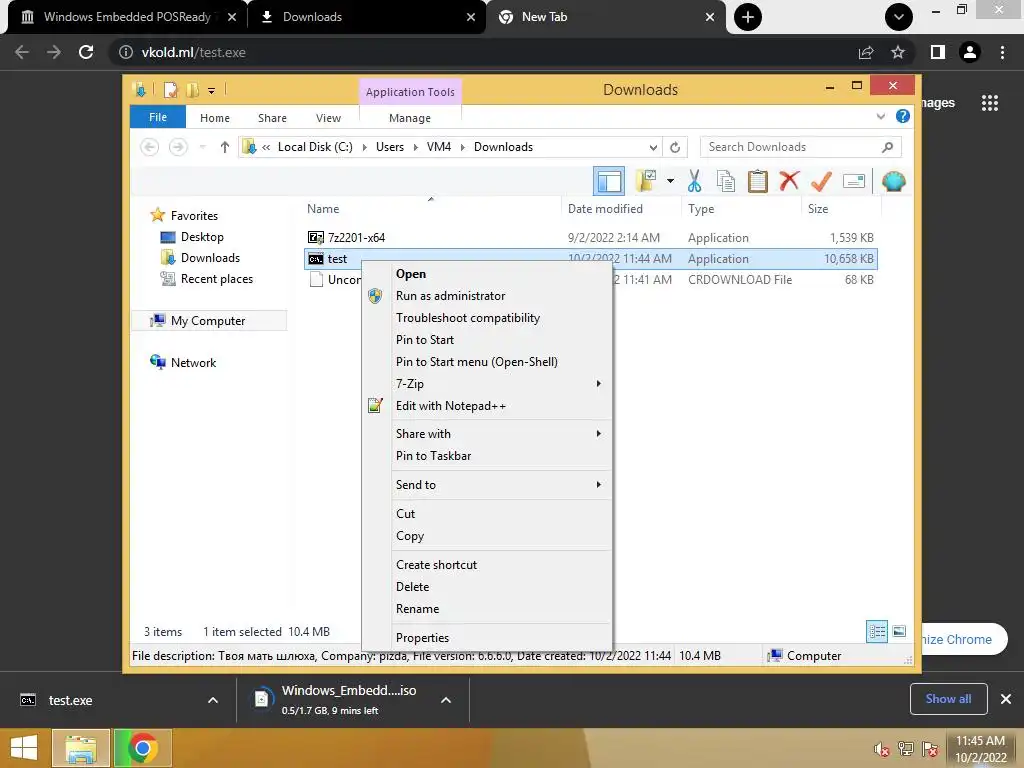The width and height of the screenshot is (1024, 768).
Task: Click the Windows Start button on taskbar
Action: (24, 748)
